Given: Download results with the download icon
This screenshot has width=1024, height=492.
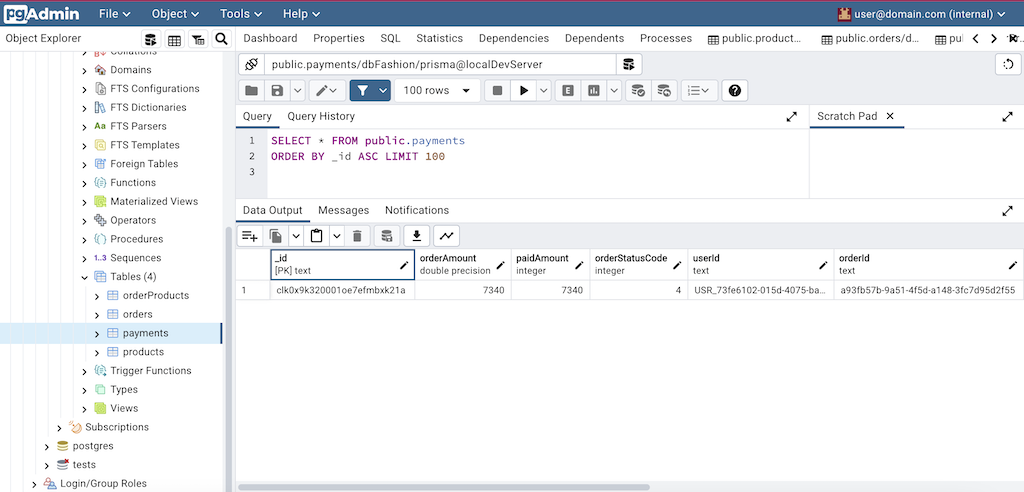Looking at the screenshot, I should [x=417, y=236].
